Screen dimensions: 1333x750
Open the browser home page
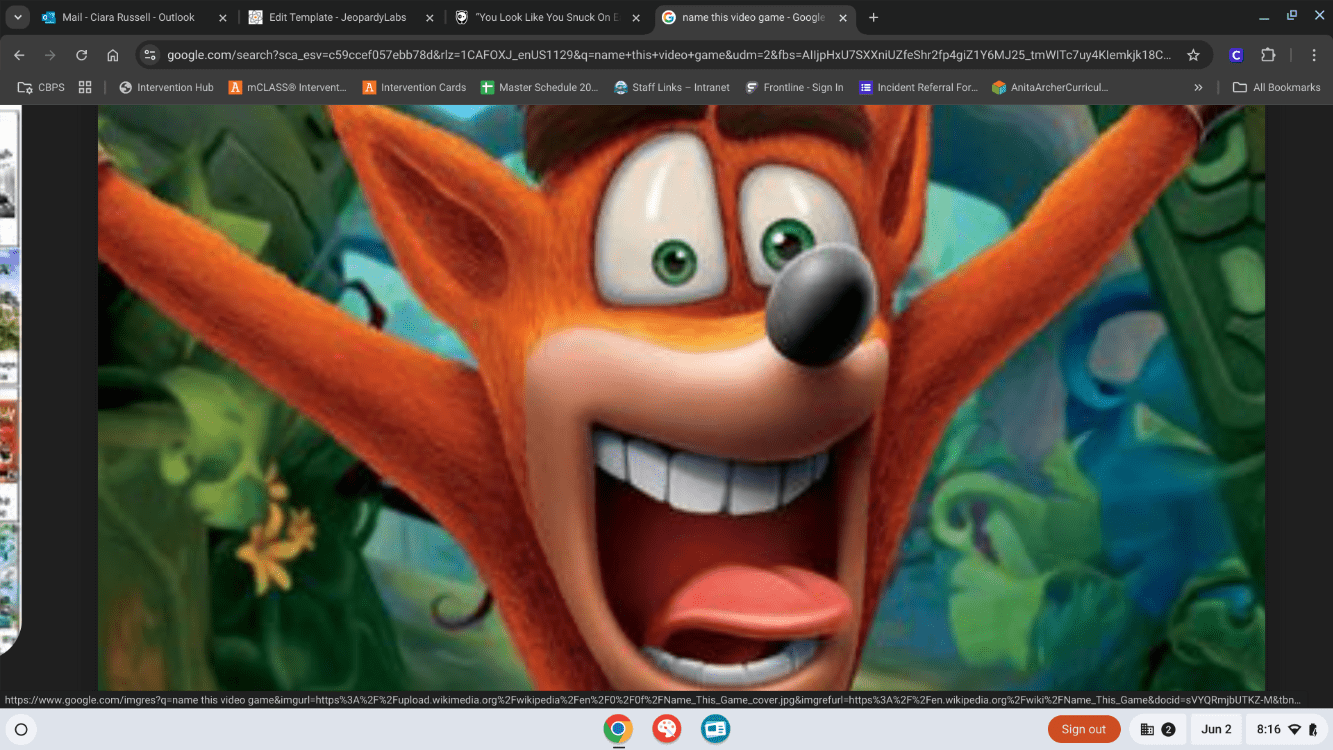tap(113, 55)
